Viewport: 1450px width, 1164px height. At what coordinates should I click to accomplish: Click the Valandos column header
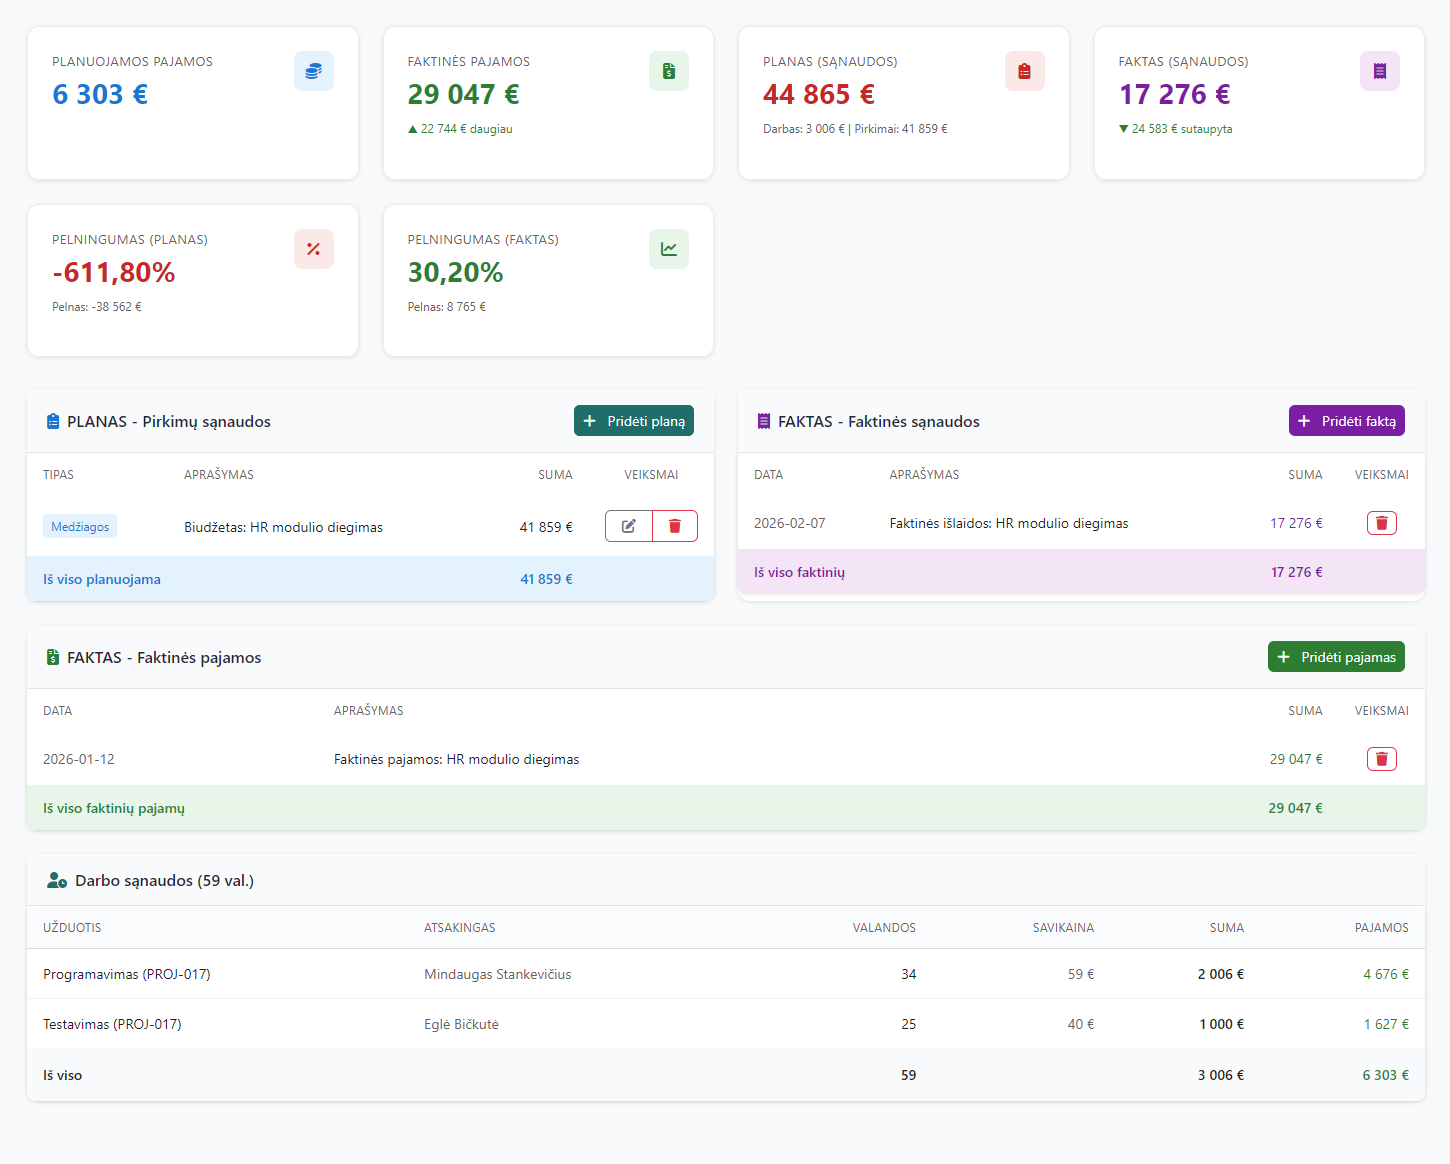pos(883,928)
